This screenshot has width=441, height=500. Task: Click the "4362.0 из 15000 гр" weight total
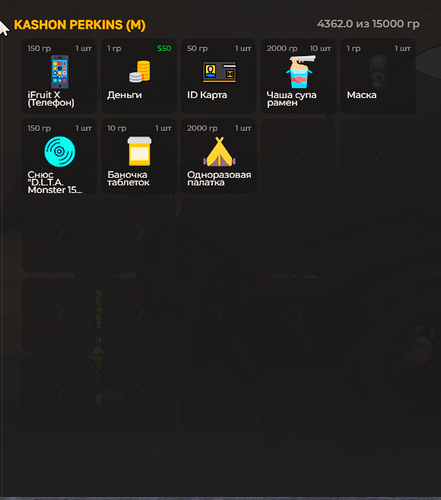tap(368, 24)
